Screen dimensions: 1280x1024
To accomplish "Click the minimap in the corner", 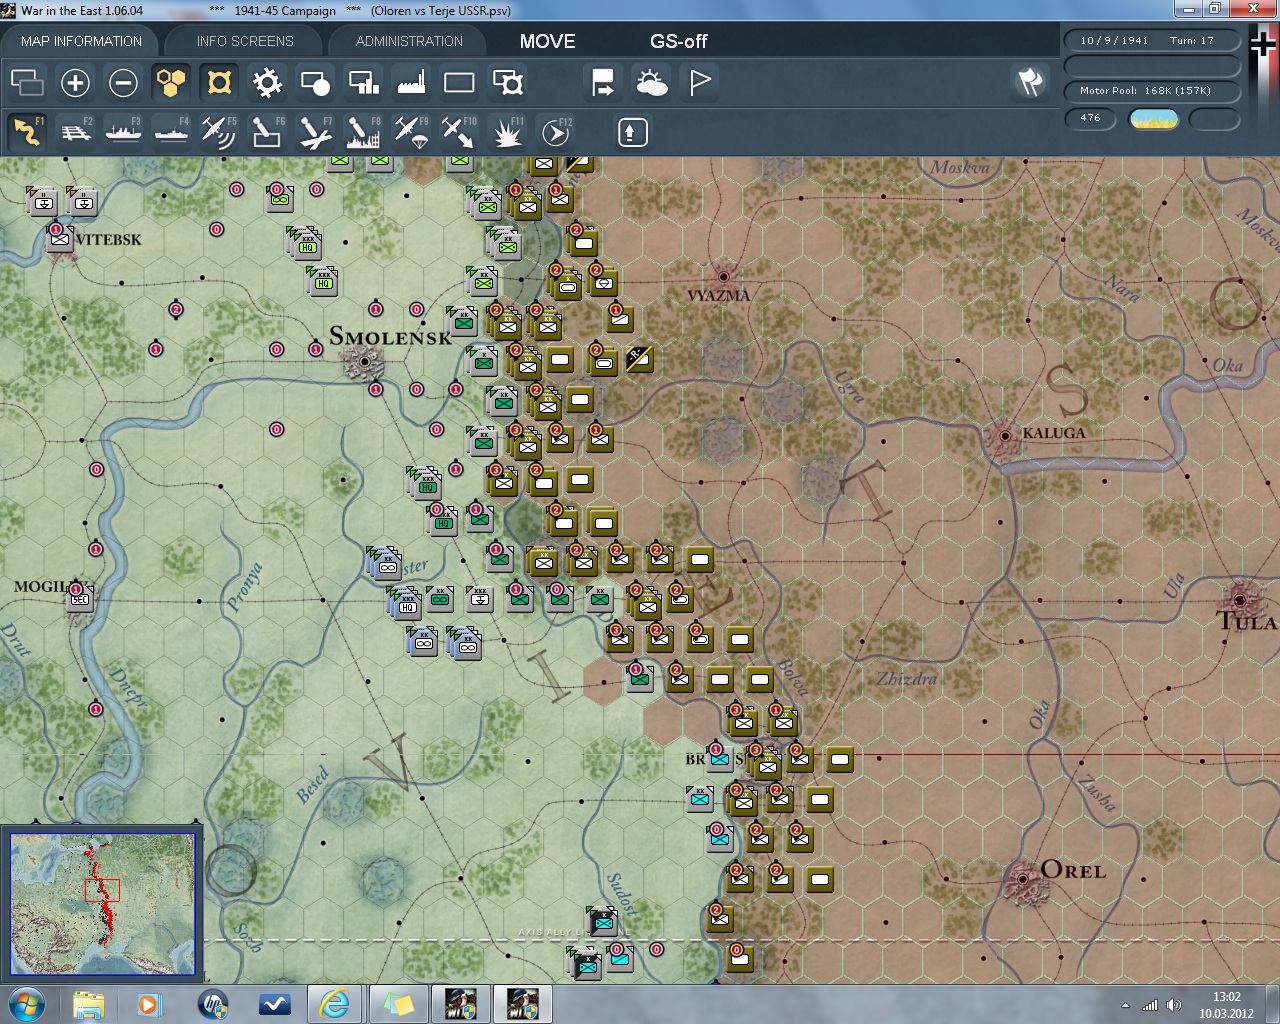I will [x=102, y=904].
